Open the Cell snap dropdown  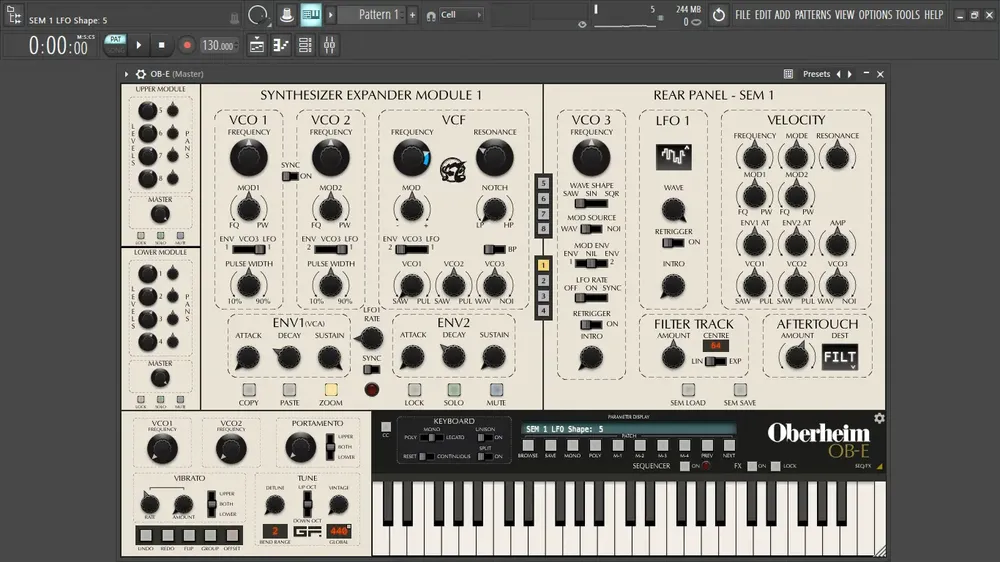pyautogui.click(x=460, y=15)
